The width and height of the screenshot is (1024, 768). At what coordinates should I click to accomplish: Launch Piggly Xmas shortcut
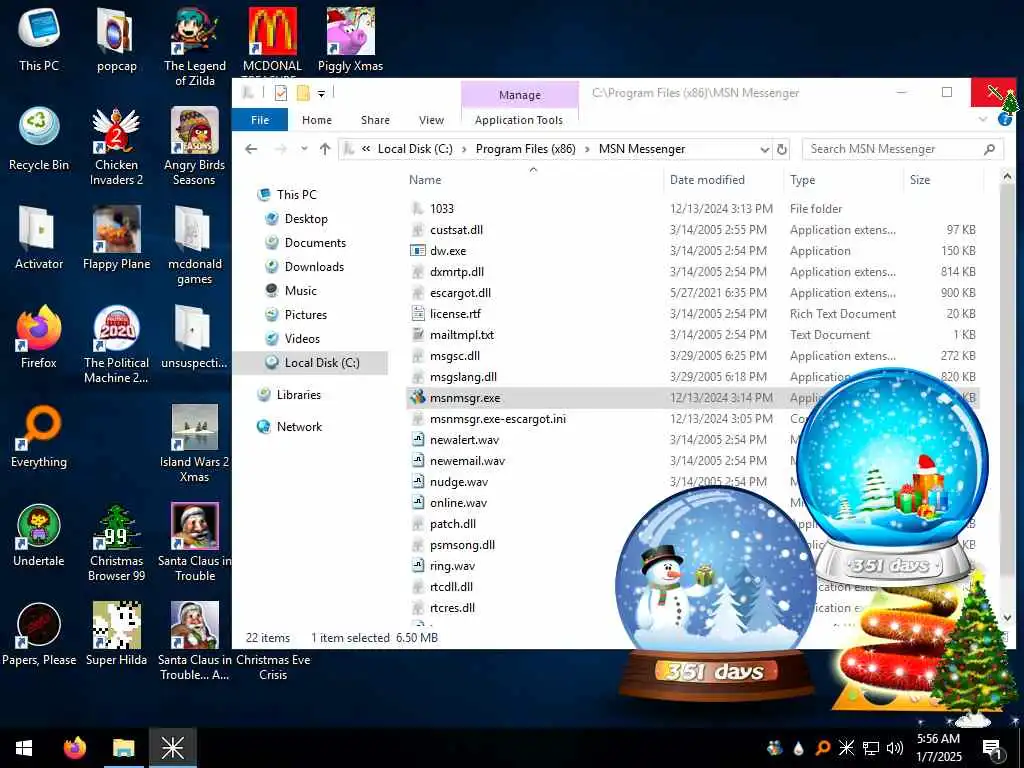[351, 39]
